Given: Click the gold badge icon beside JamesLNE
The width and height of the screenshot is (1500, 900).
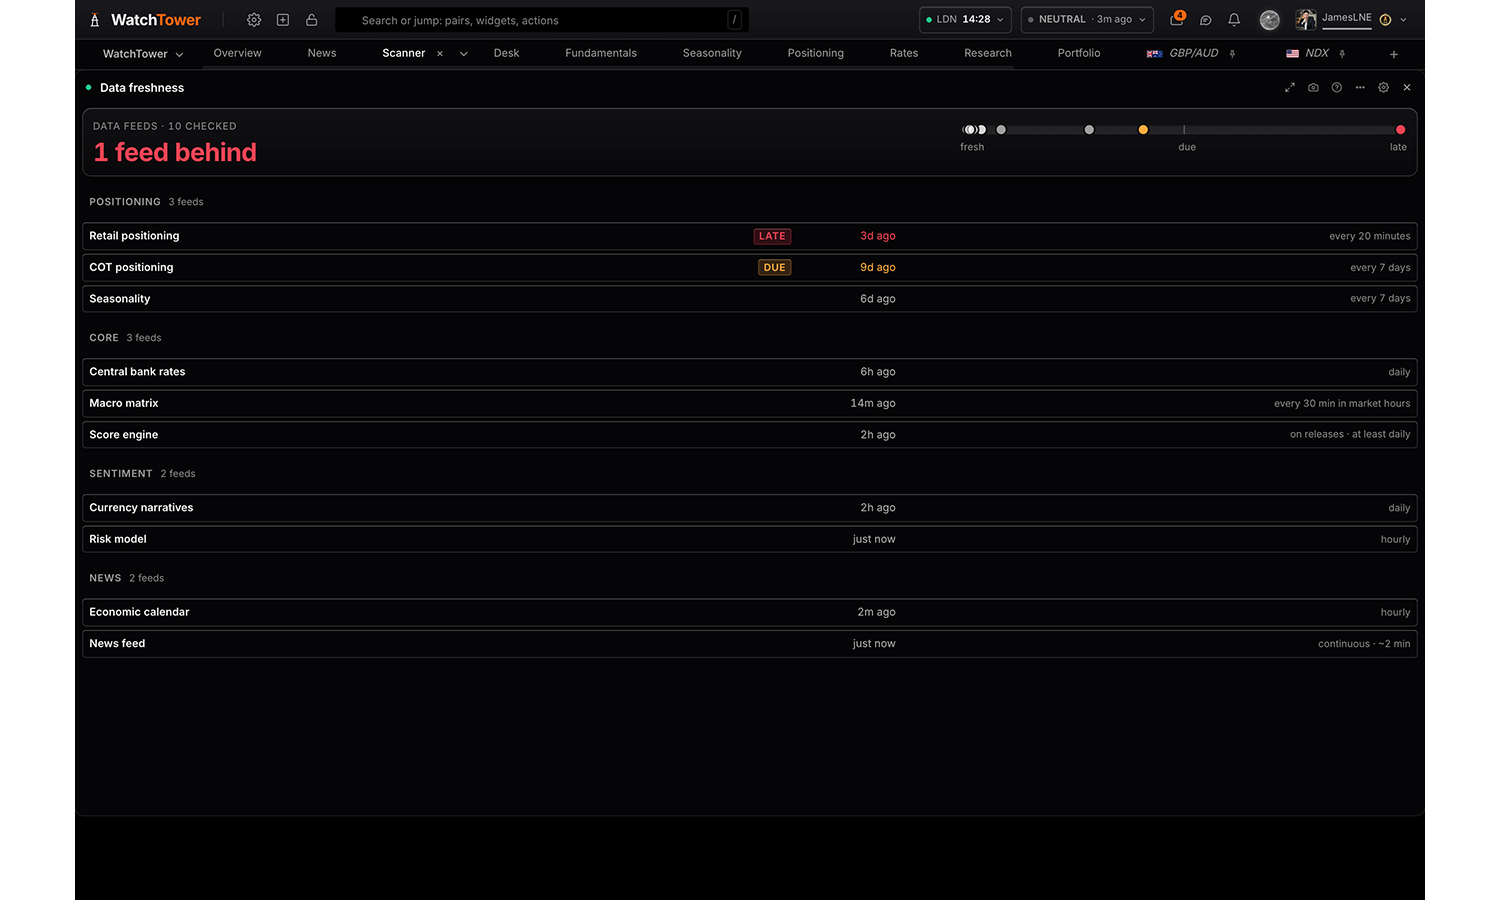Looking at the screenshot, I should (x=1385, y=20).
